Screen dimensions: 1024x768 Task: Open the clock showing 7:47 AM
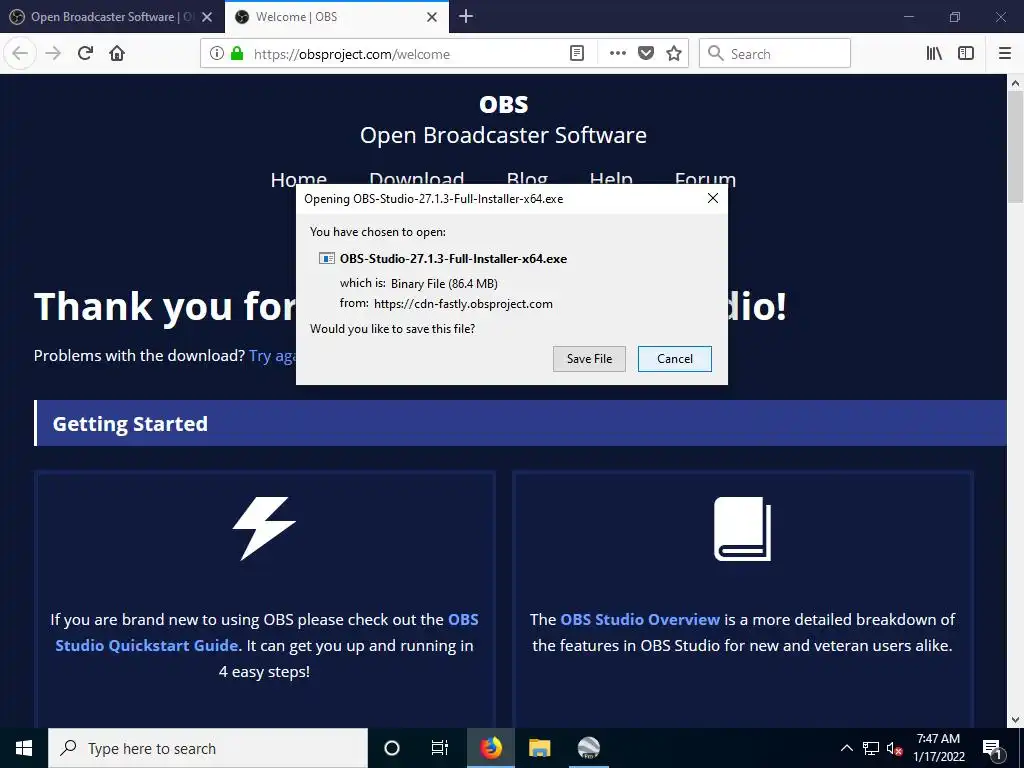click(938, 748)
